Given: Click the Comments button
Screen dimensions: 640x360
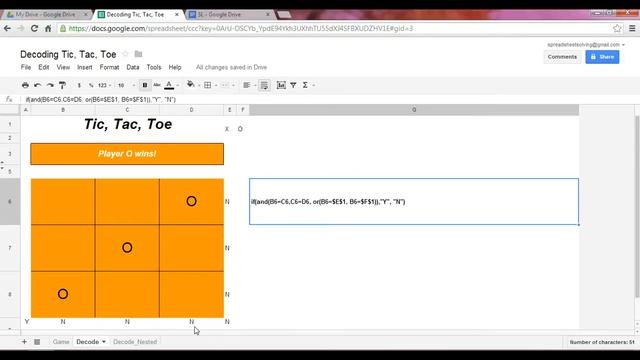Looking at the screenshot, I should click(x=562, y=57).
